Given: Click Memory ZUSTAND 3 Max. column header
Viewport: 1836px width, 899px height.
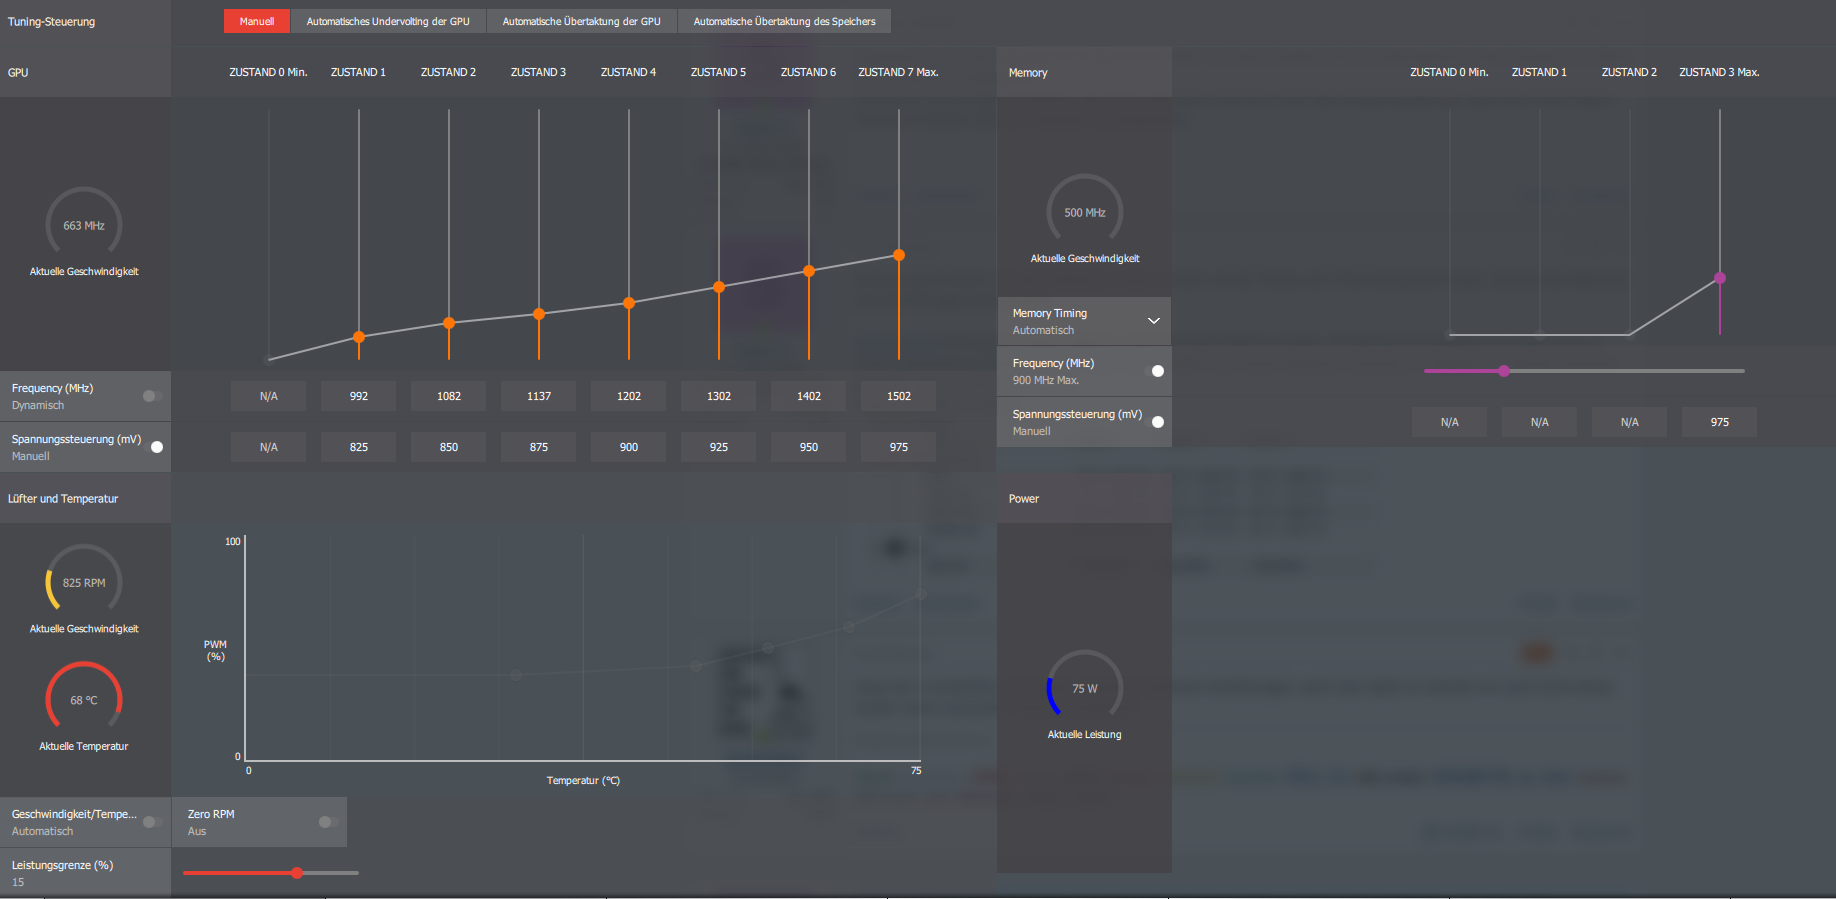Looking at the screenshot, I should tap(1719, 72).
